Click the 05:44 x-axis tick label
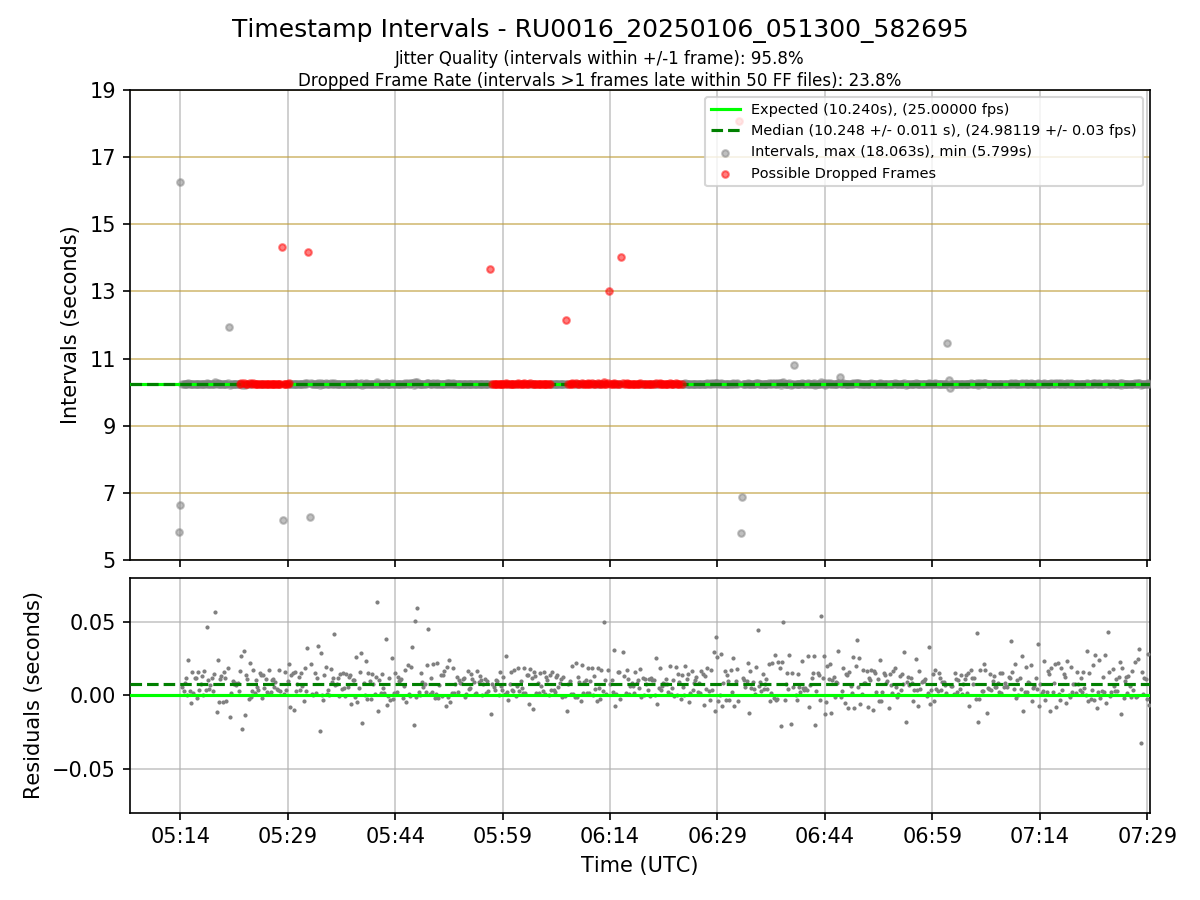The image size is (1200, 900). coord(395,835)
